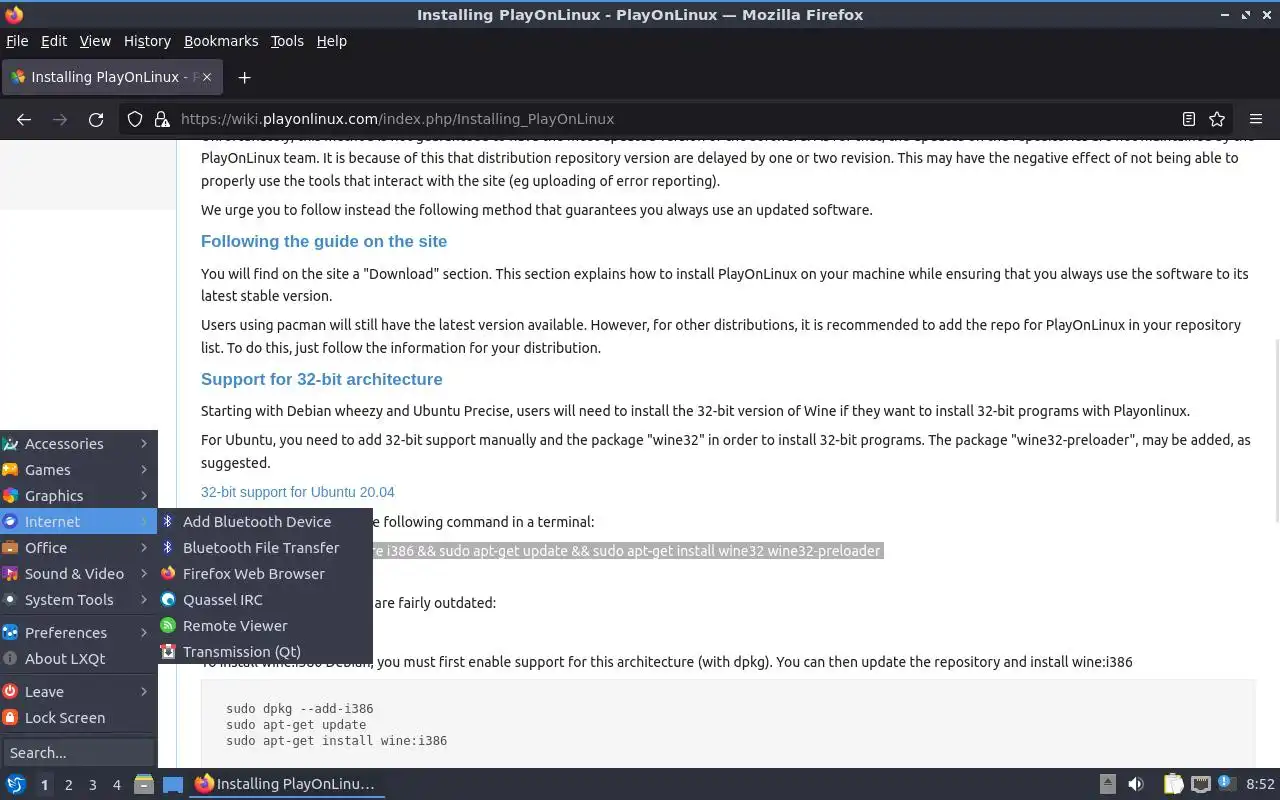
Task: Reload the current page
Action: (96, 119)
